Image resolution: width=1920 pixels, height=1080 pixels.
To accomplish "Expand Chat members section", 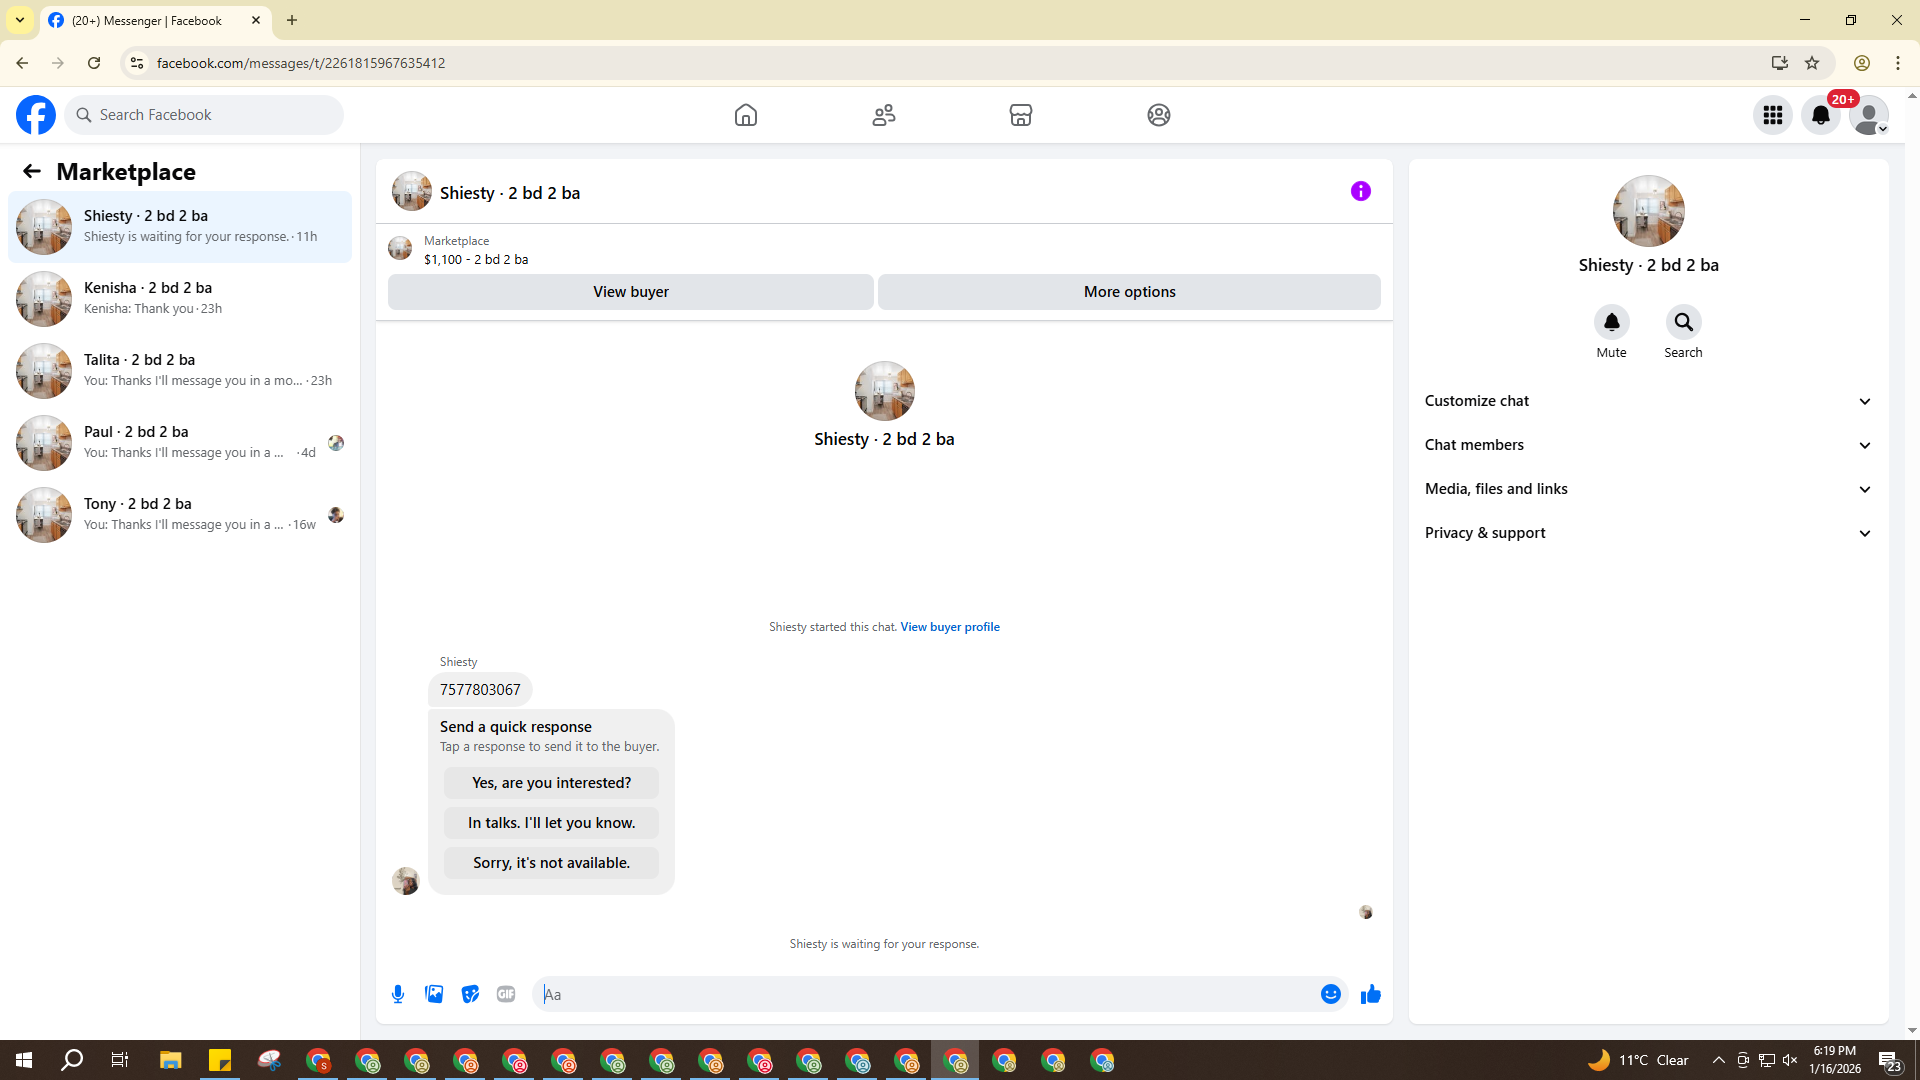I will pos(1647,445).
